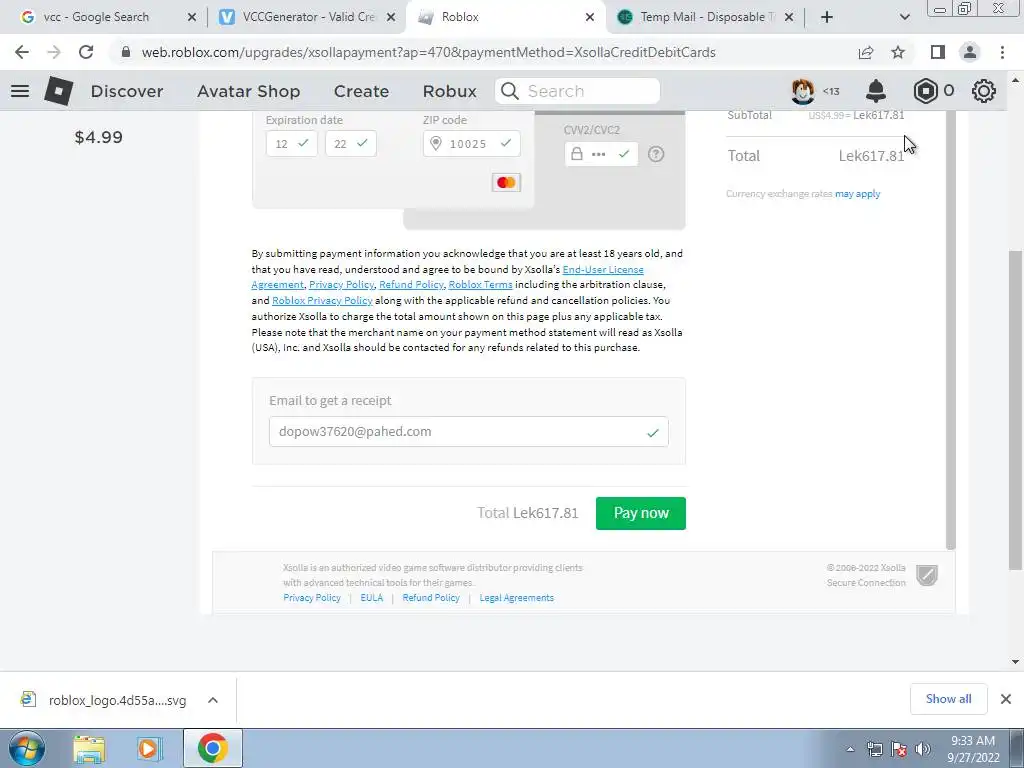1024x768 pixels.
Task: Click Action Center flag tray icon
Action: point(899,749)
